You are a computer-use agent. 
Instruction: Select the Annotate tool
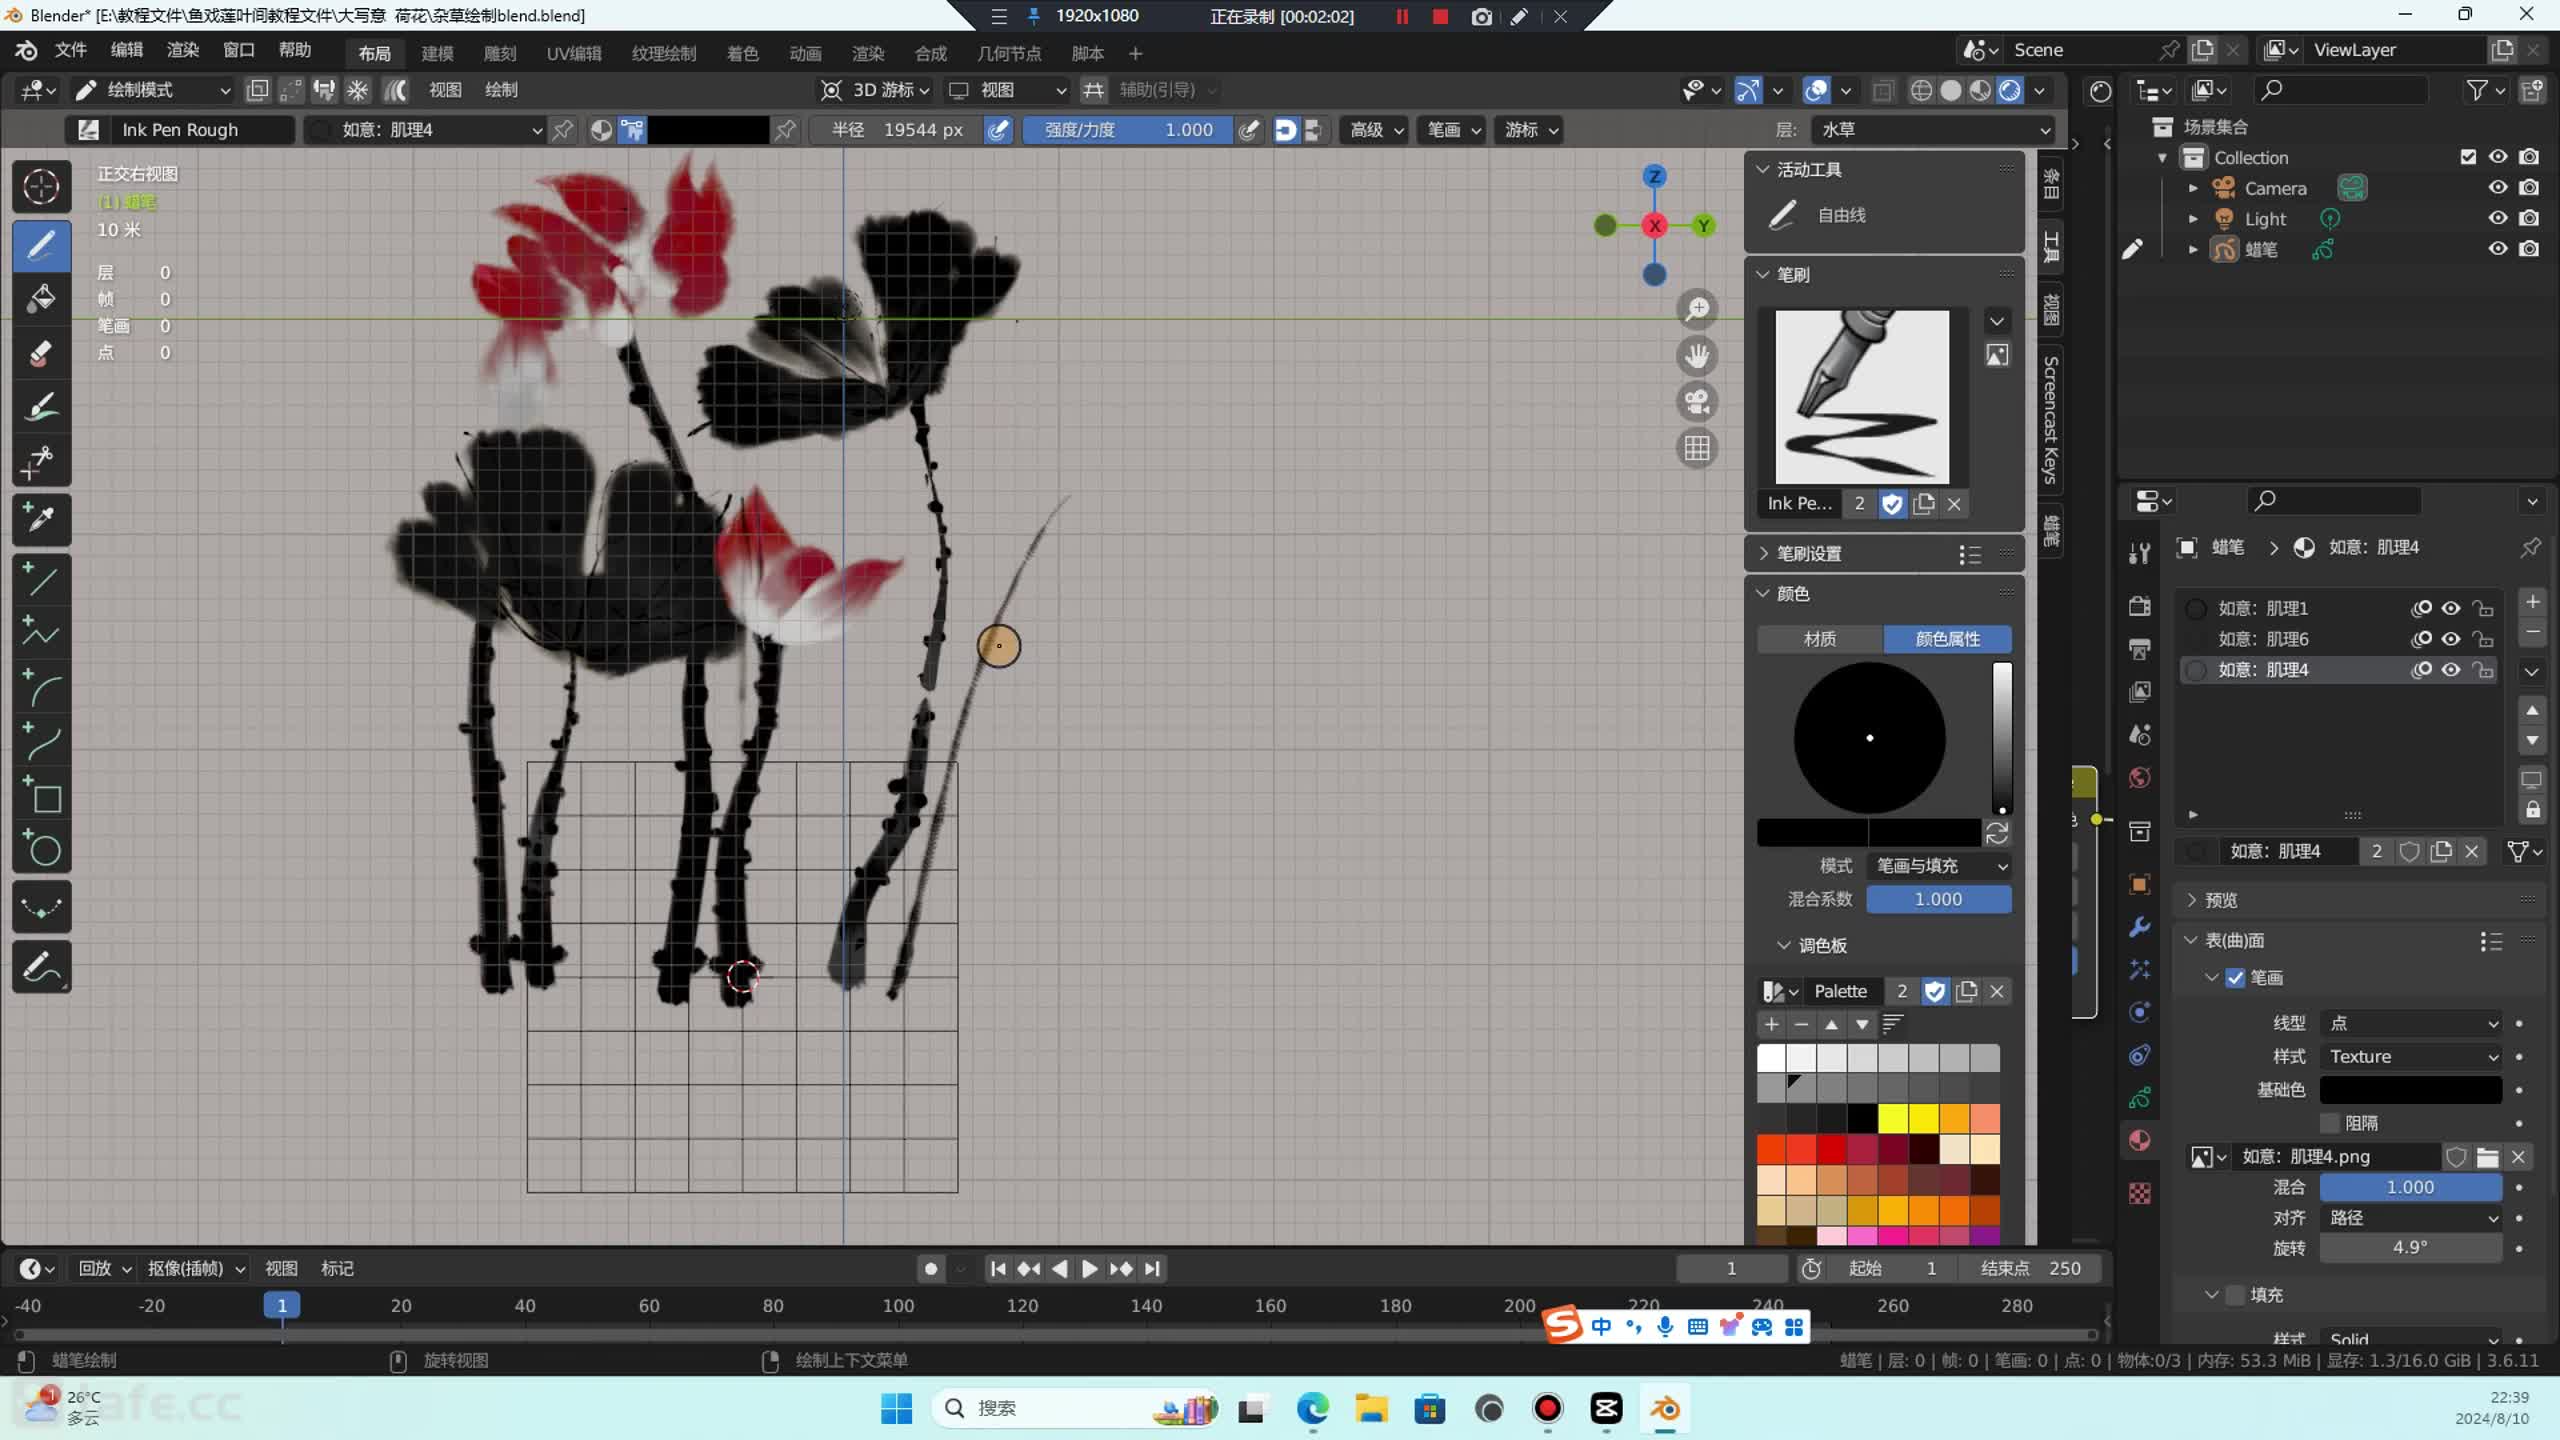pyautogui.click(x=41, y=966)
